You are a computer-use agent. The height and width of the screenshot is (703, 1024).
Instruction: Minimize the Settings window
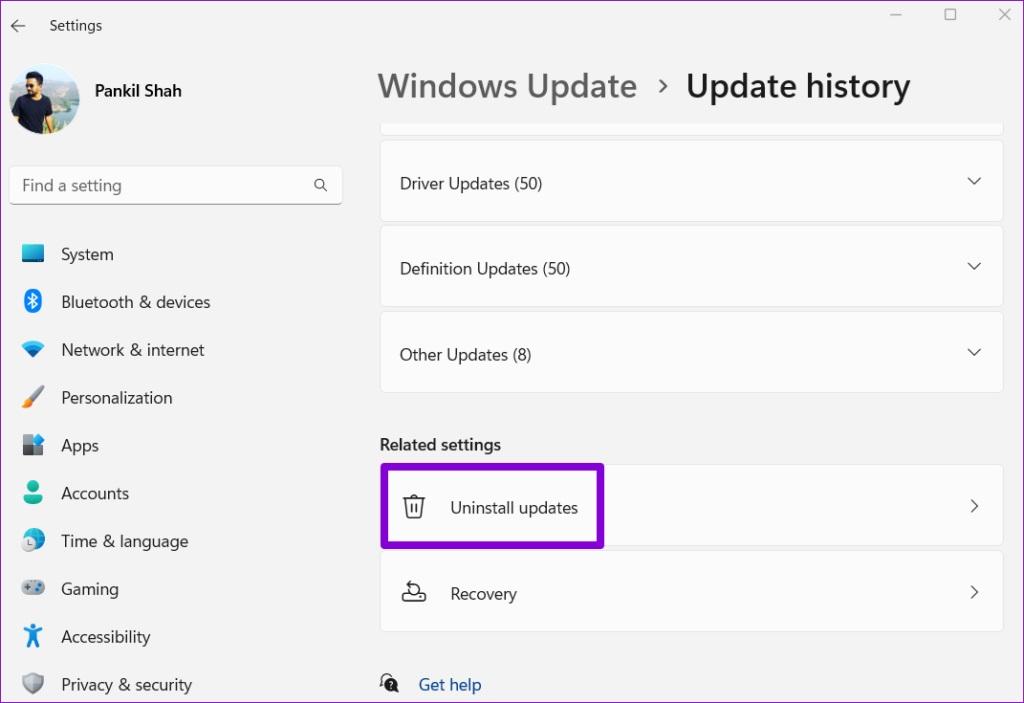[x=895, y=14]
